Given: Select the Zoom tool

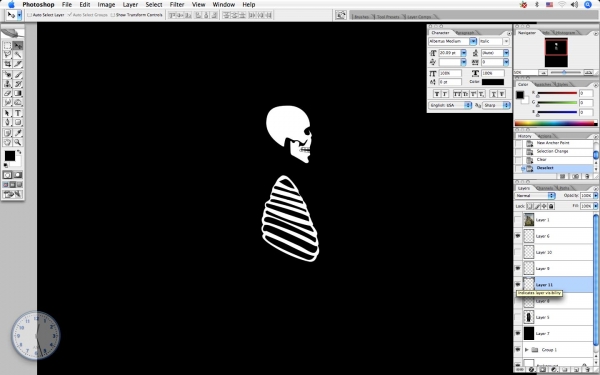Looking at the screenshot, I should [18, 142].
